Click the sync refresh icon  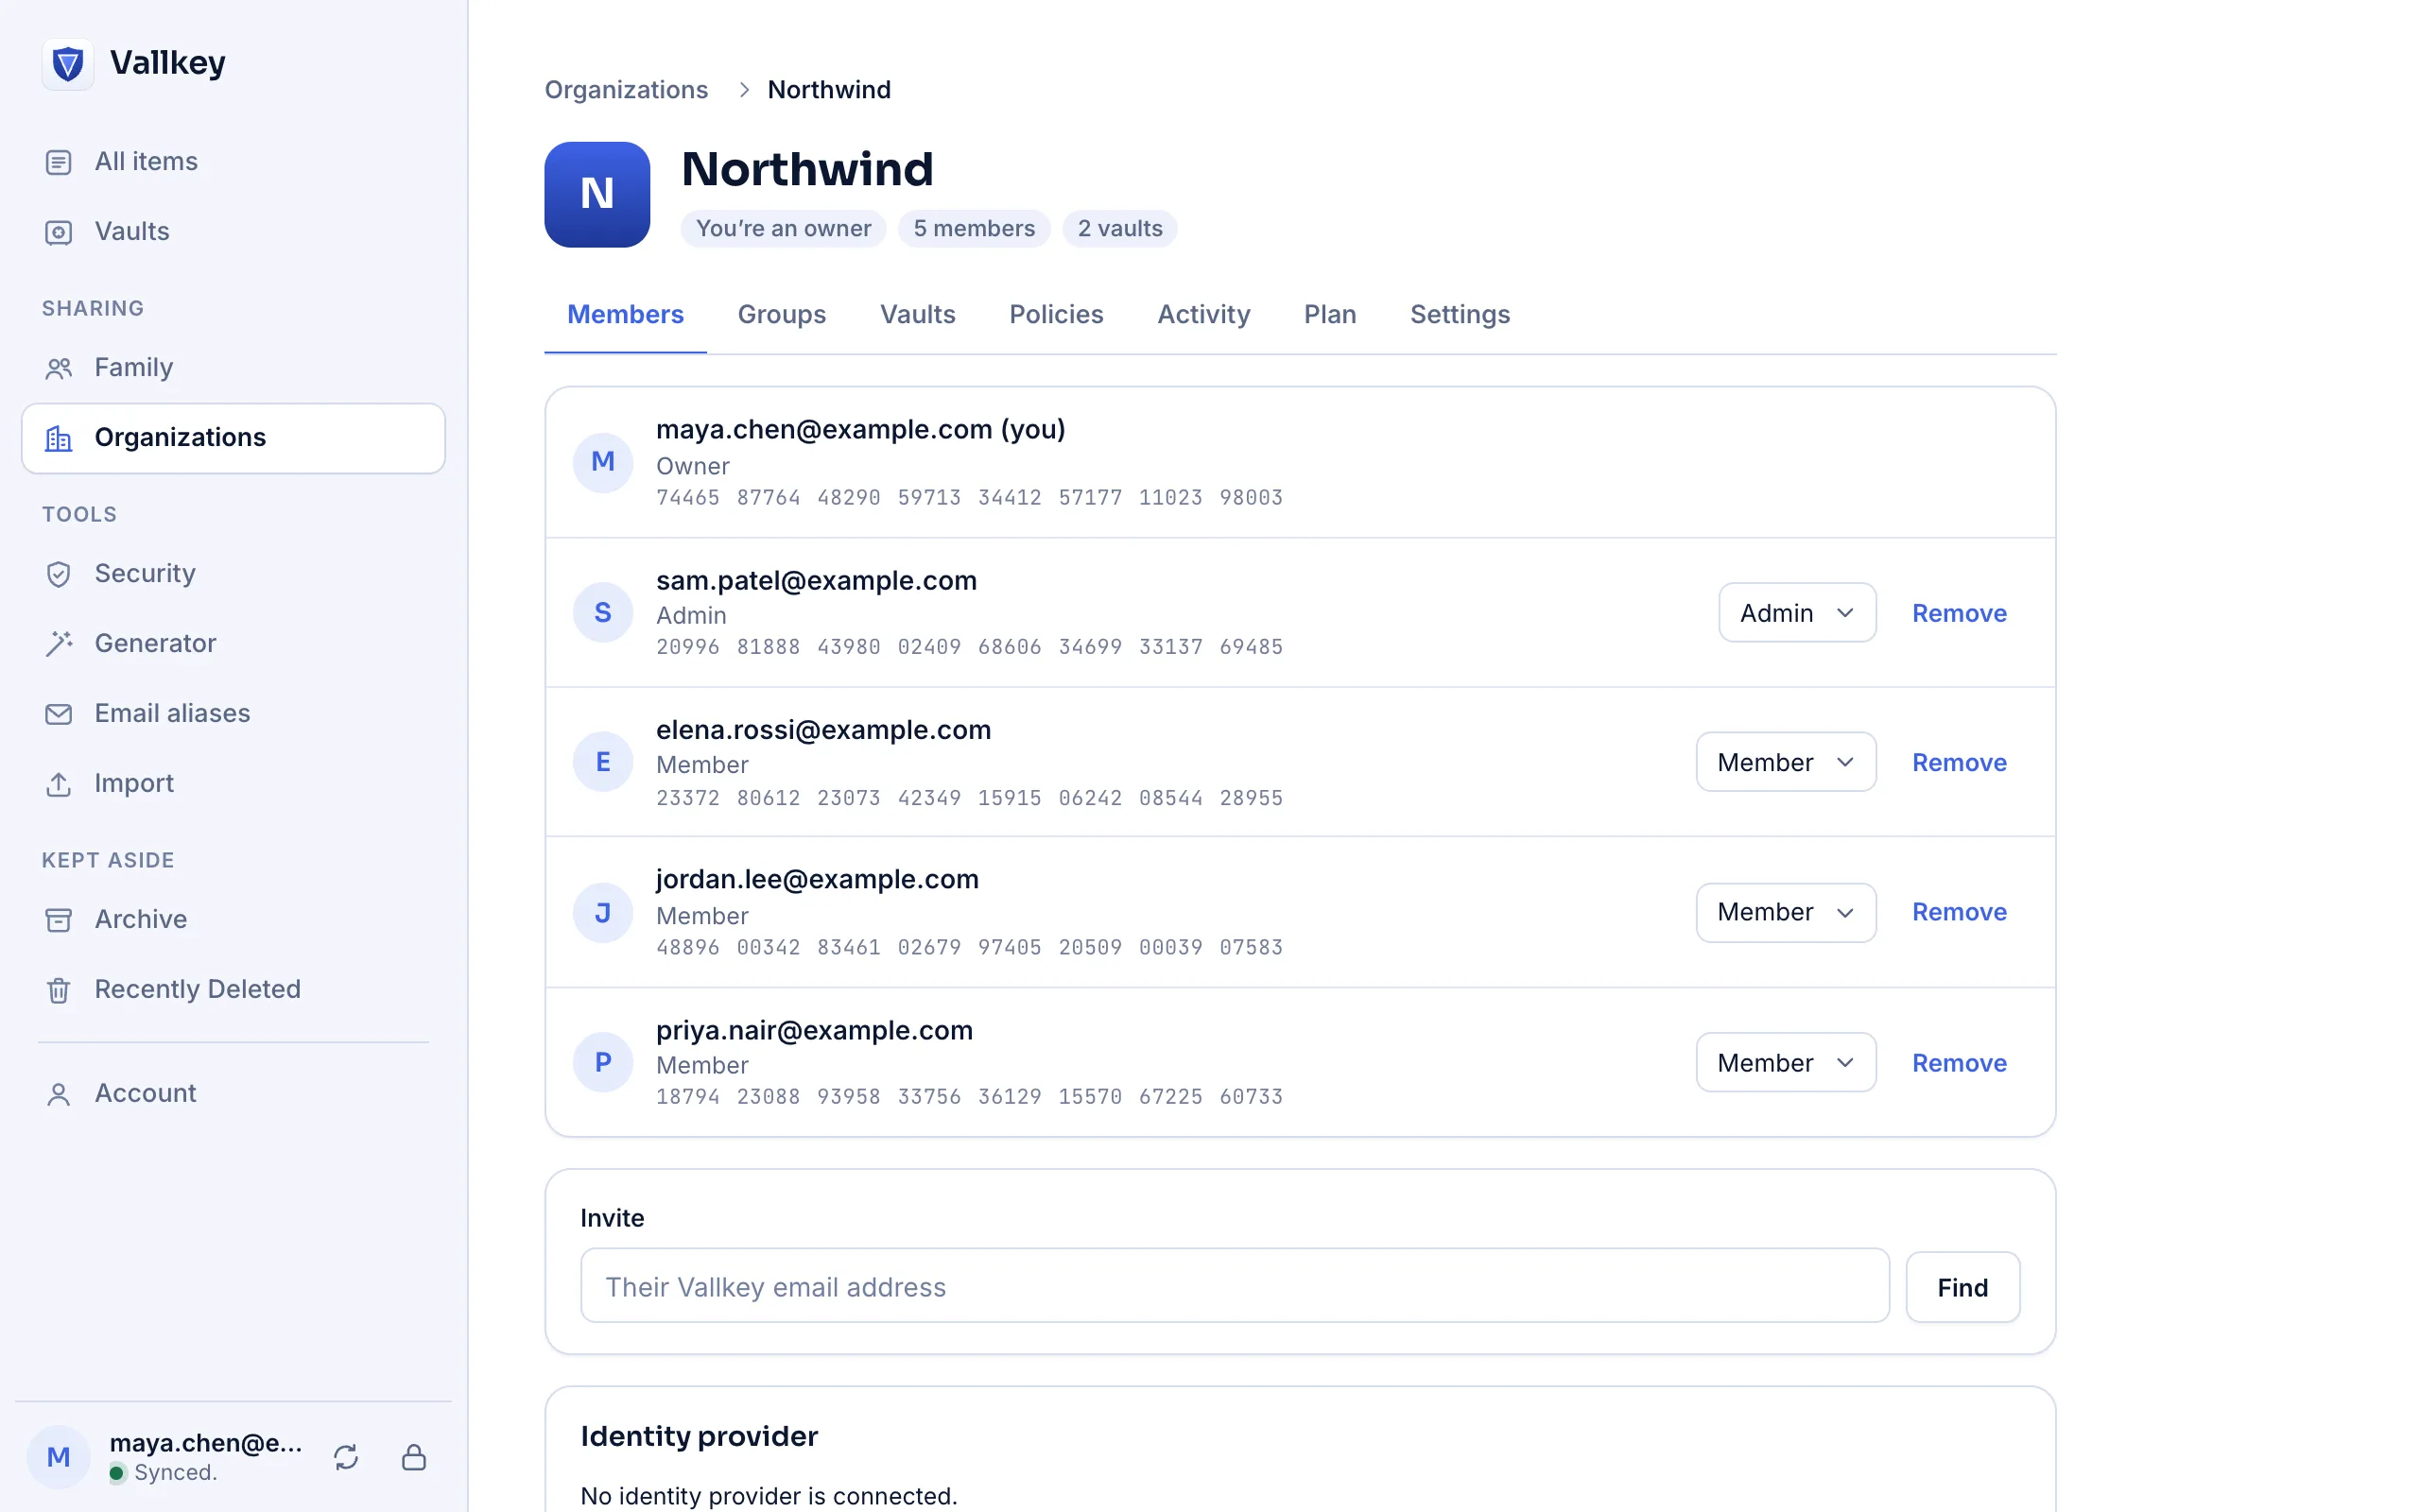346,1457
